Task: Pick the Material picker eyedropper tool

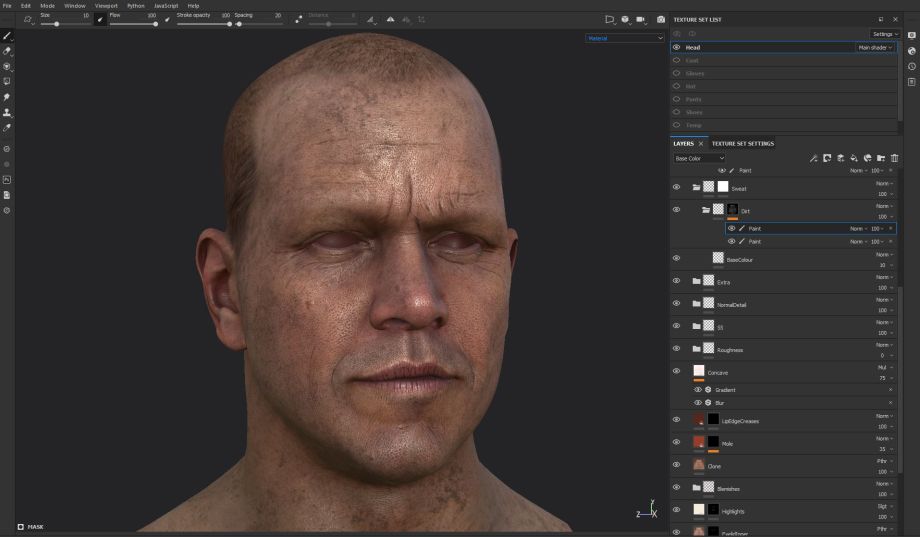Action: 7,128
